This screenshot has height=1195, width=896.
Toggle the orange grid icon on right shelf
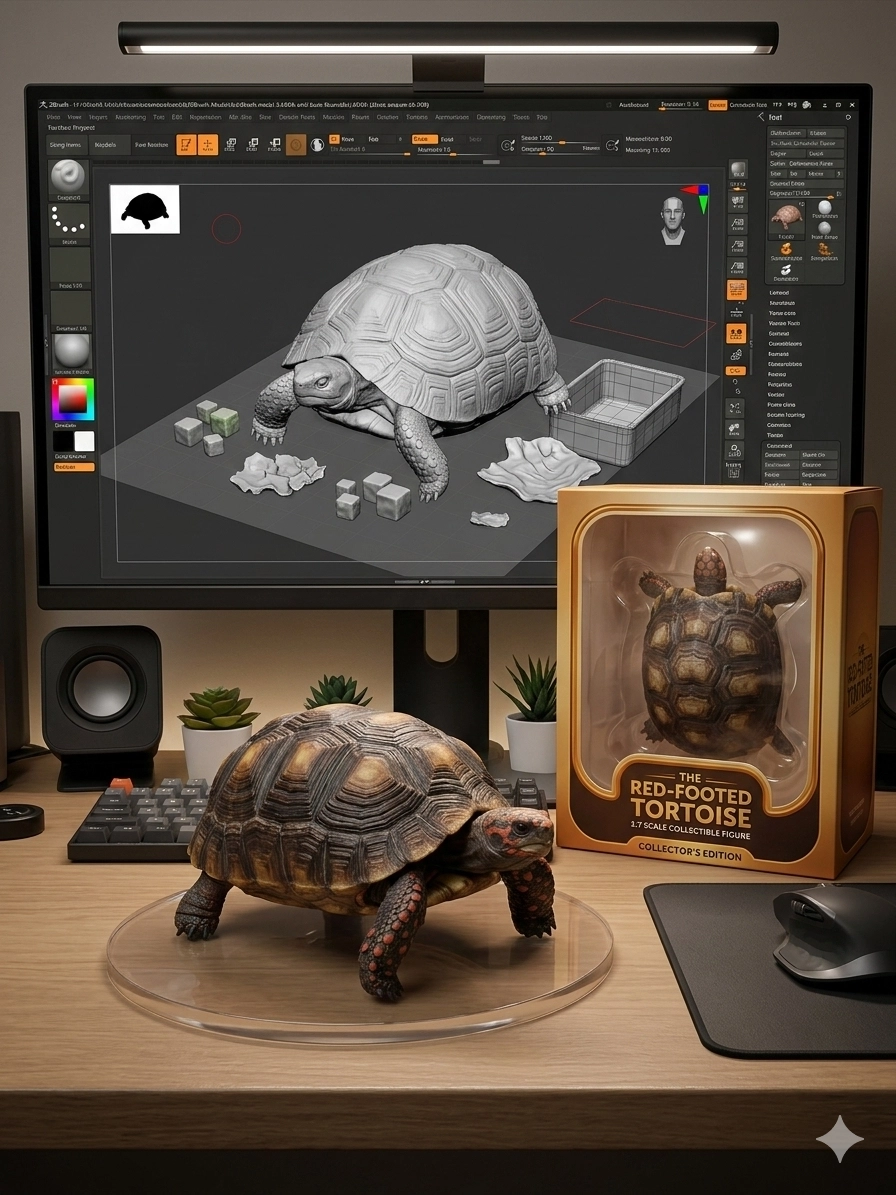tap(737, 290)
